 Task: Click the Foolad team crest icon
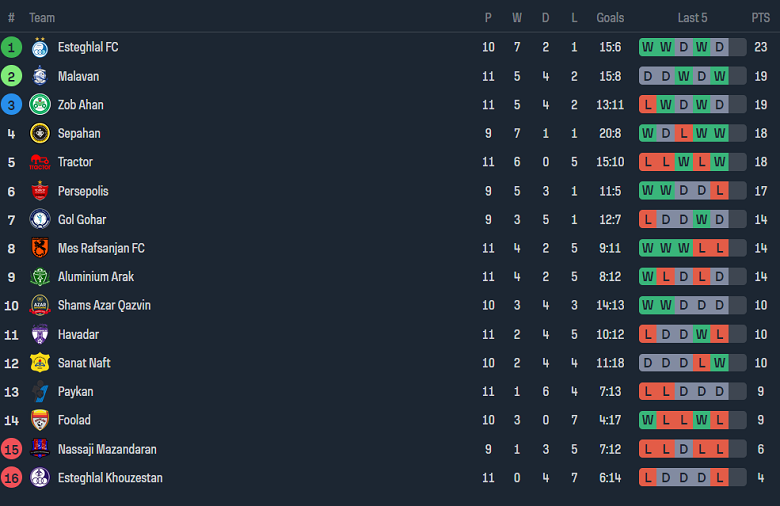pos(40,420)
